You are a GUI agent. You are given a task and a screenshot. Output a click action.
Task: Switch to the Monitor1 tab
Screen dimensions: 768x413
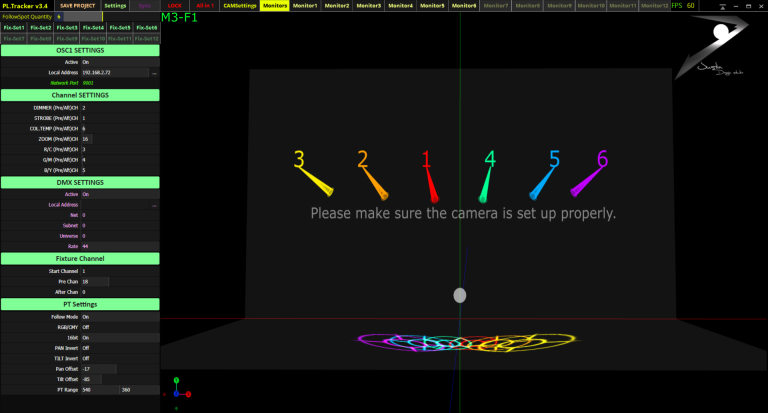point(304,6)
